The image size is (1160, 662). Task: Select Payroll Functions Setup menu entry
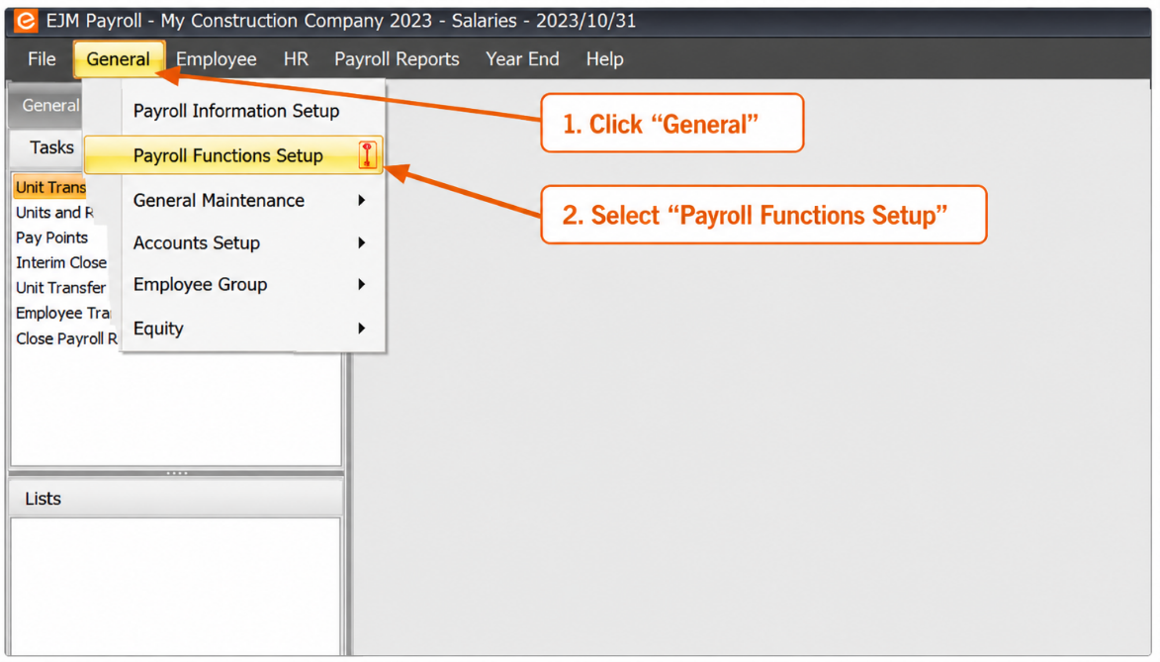[234, 155]
